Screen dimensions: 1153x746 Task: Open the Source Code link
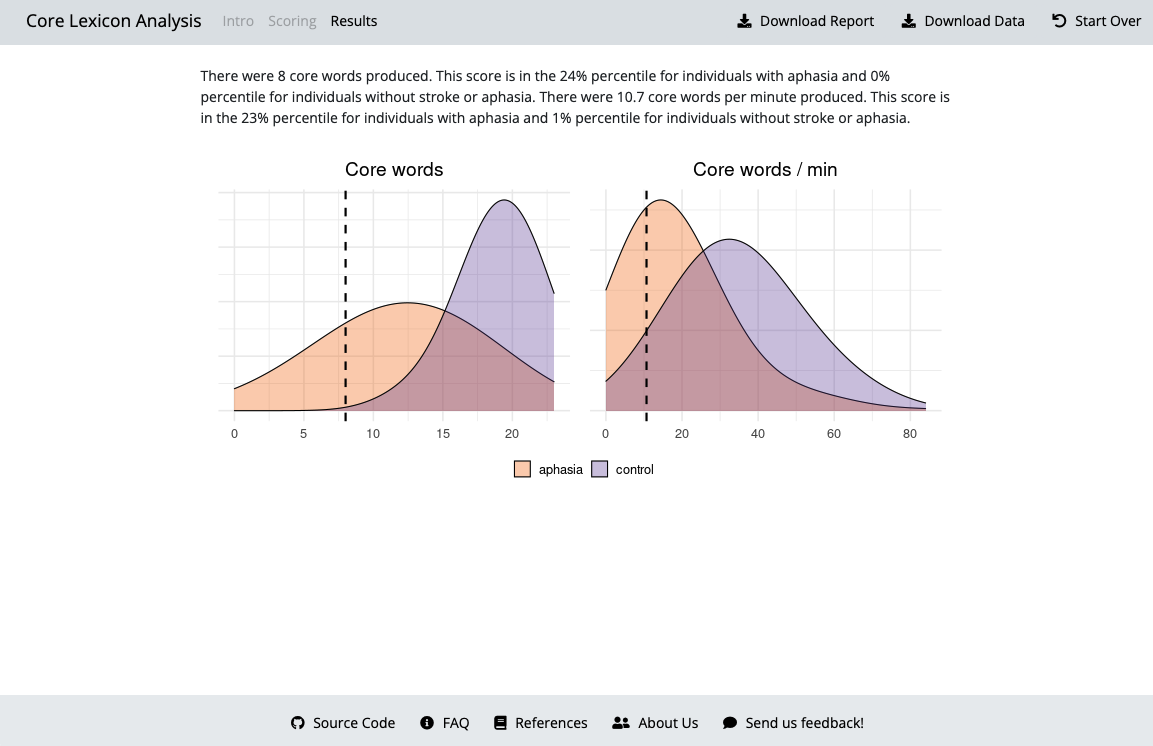[354, 723]
